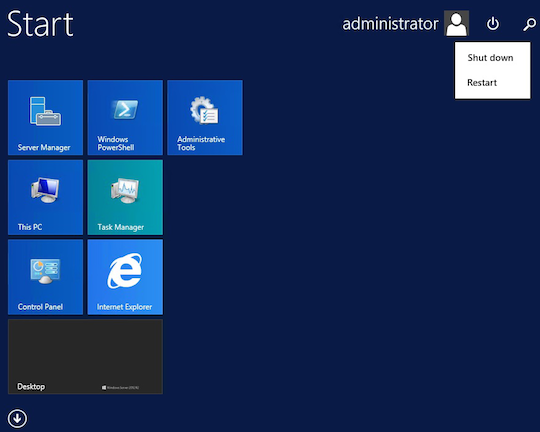540x432 pixels.
Task: Launch the Task Manager tile
Action: coord(125,197)
